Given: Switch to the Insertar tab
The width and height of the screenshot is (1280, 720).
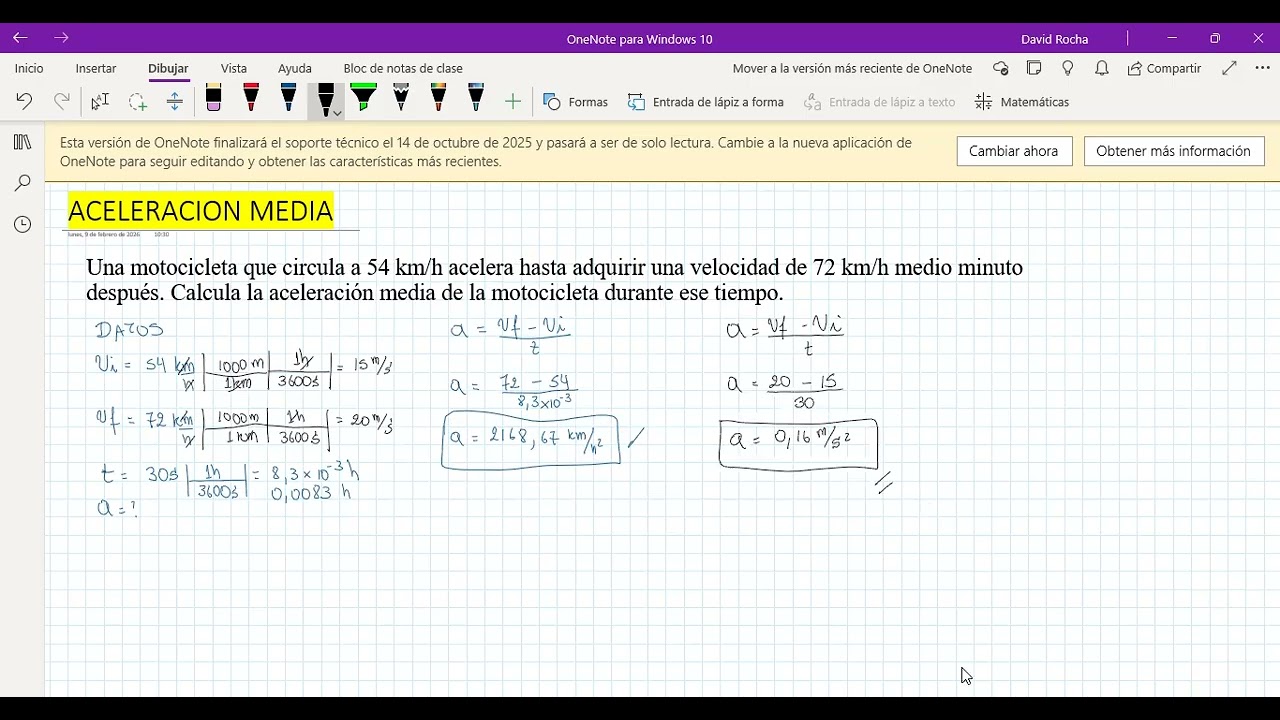Looking at the screenshot, I should tap(96, 68).
